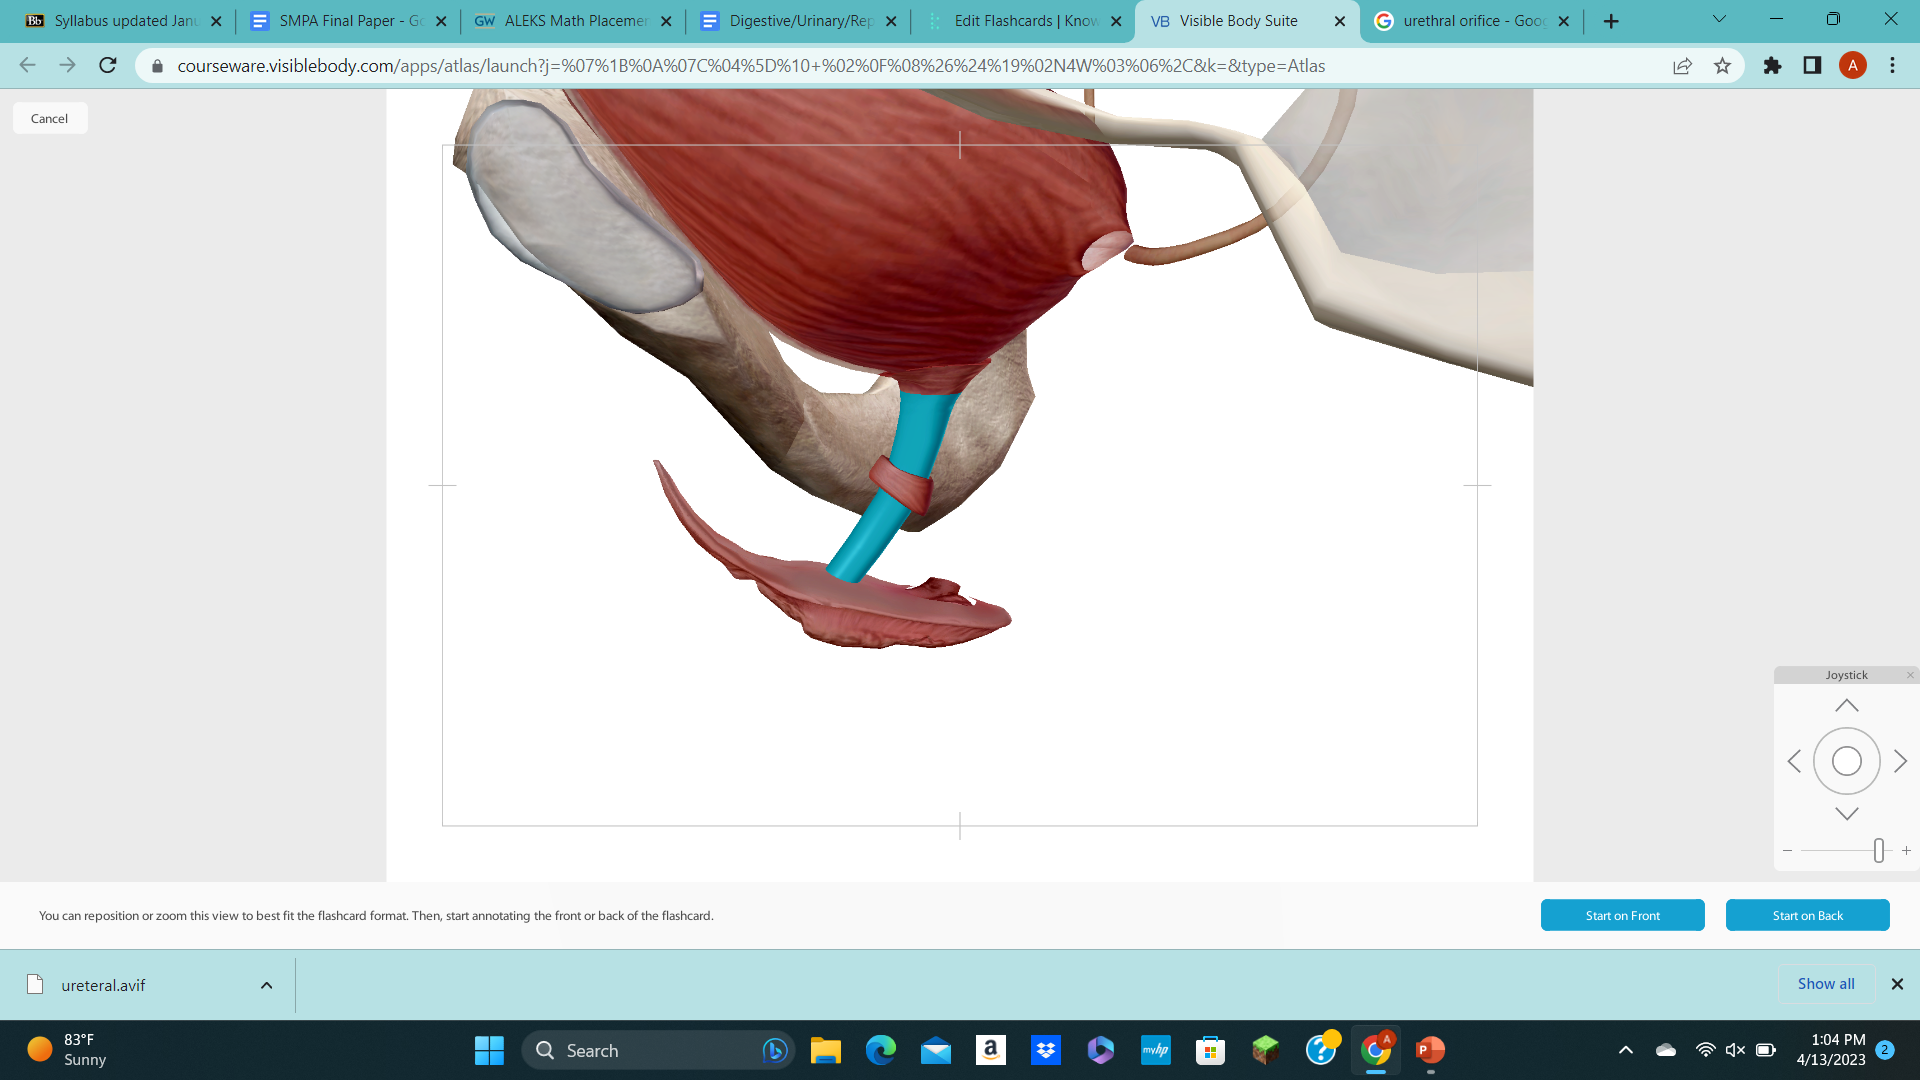Switch to the Visible Body Suite tab

click(x=1240, y=20)
